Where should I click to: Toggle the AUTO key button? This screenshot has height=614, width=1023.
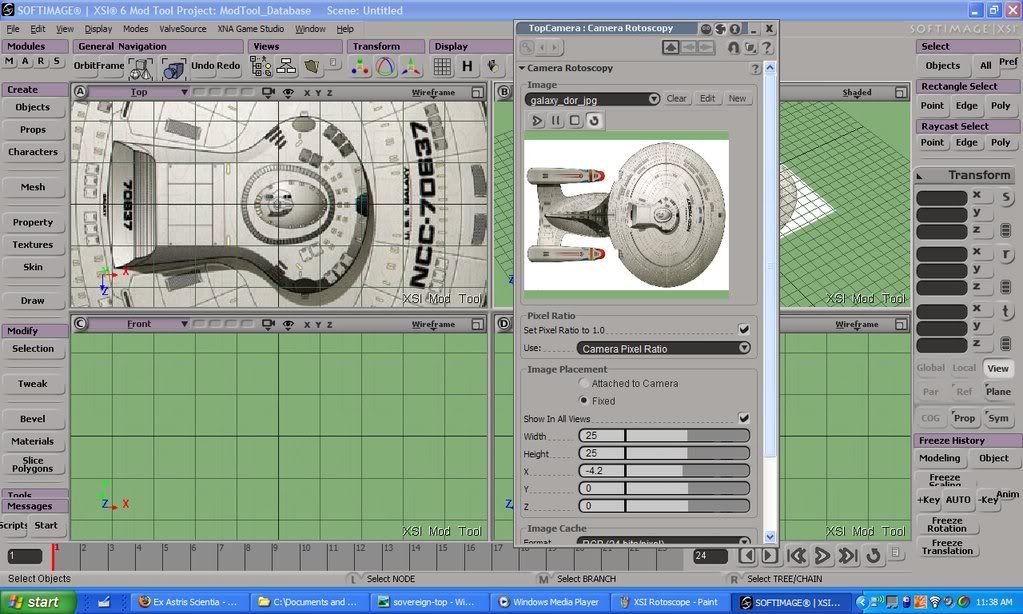coord(958,500)
